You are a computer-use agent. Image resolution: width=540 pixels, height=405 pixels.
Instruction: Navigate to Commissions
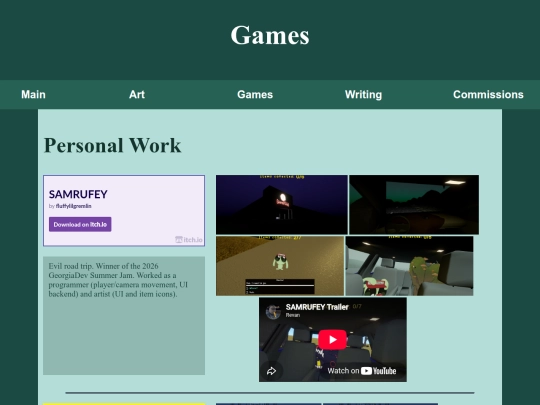(x=488, y=94)
